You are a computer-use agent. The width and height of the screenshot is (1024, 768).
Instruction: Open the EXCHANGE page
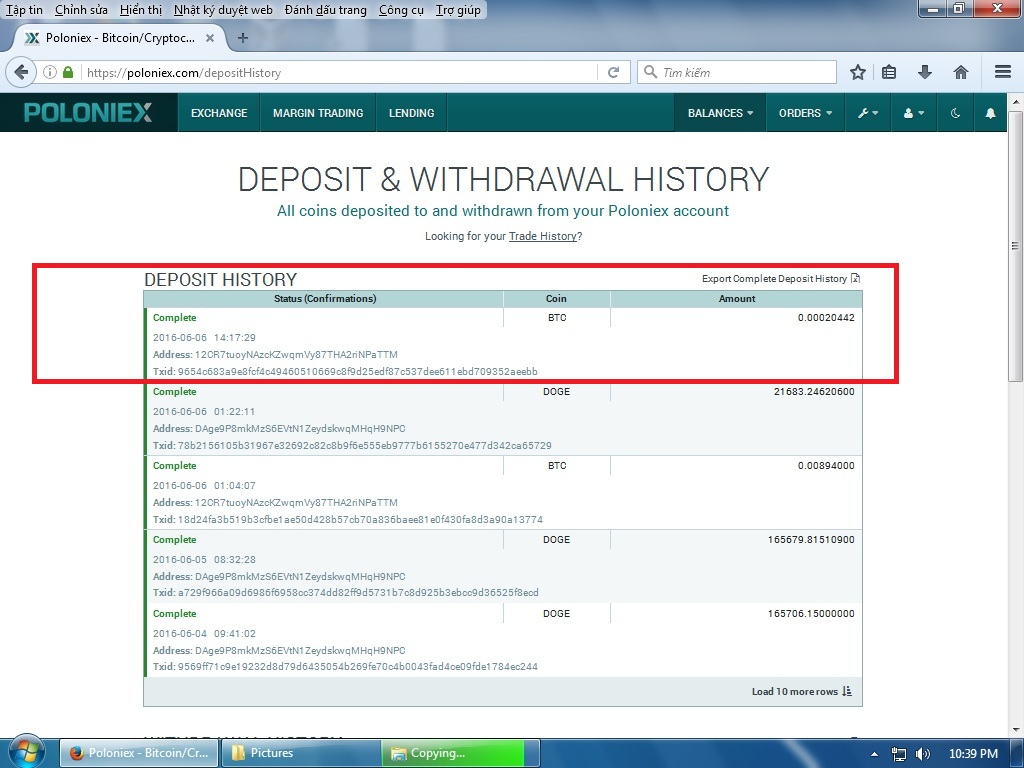(219, 113)
